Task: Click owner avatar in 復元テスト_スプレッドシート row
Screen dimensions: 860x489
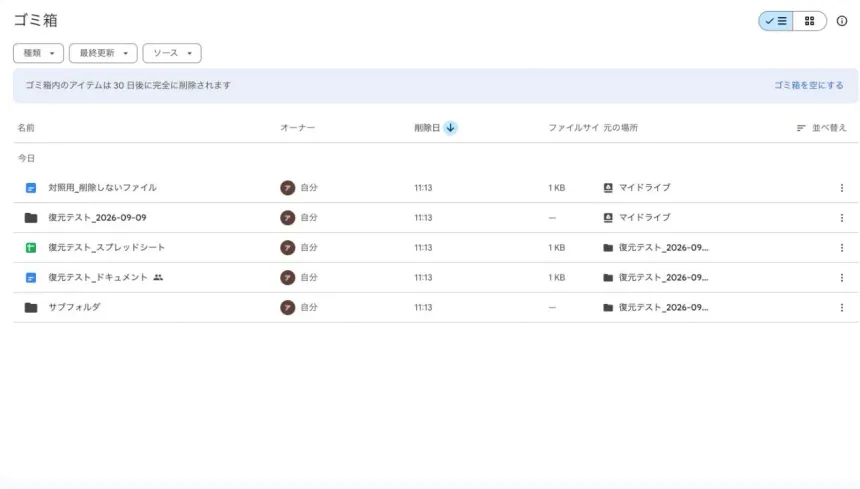Action: (287, 247)
